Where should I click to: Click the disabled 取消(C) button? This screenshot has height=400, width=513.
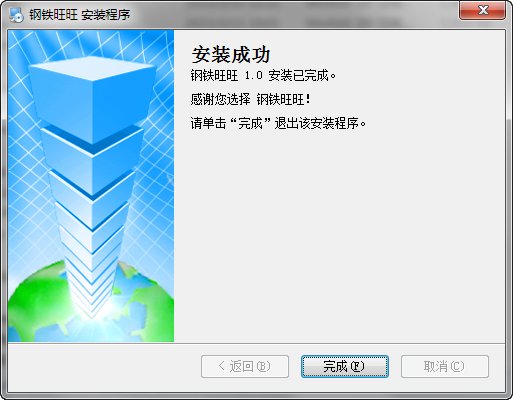click(445, 366)
